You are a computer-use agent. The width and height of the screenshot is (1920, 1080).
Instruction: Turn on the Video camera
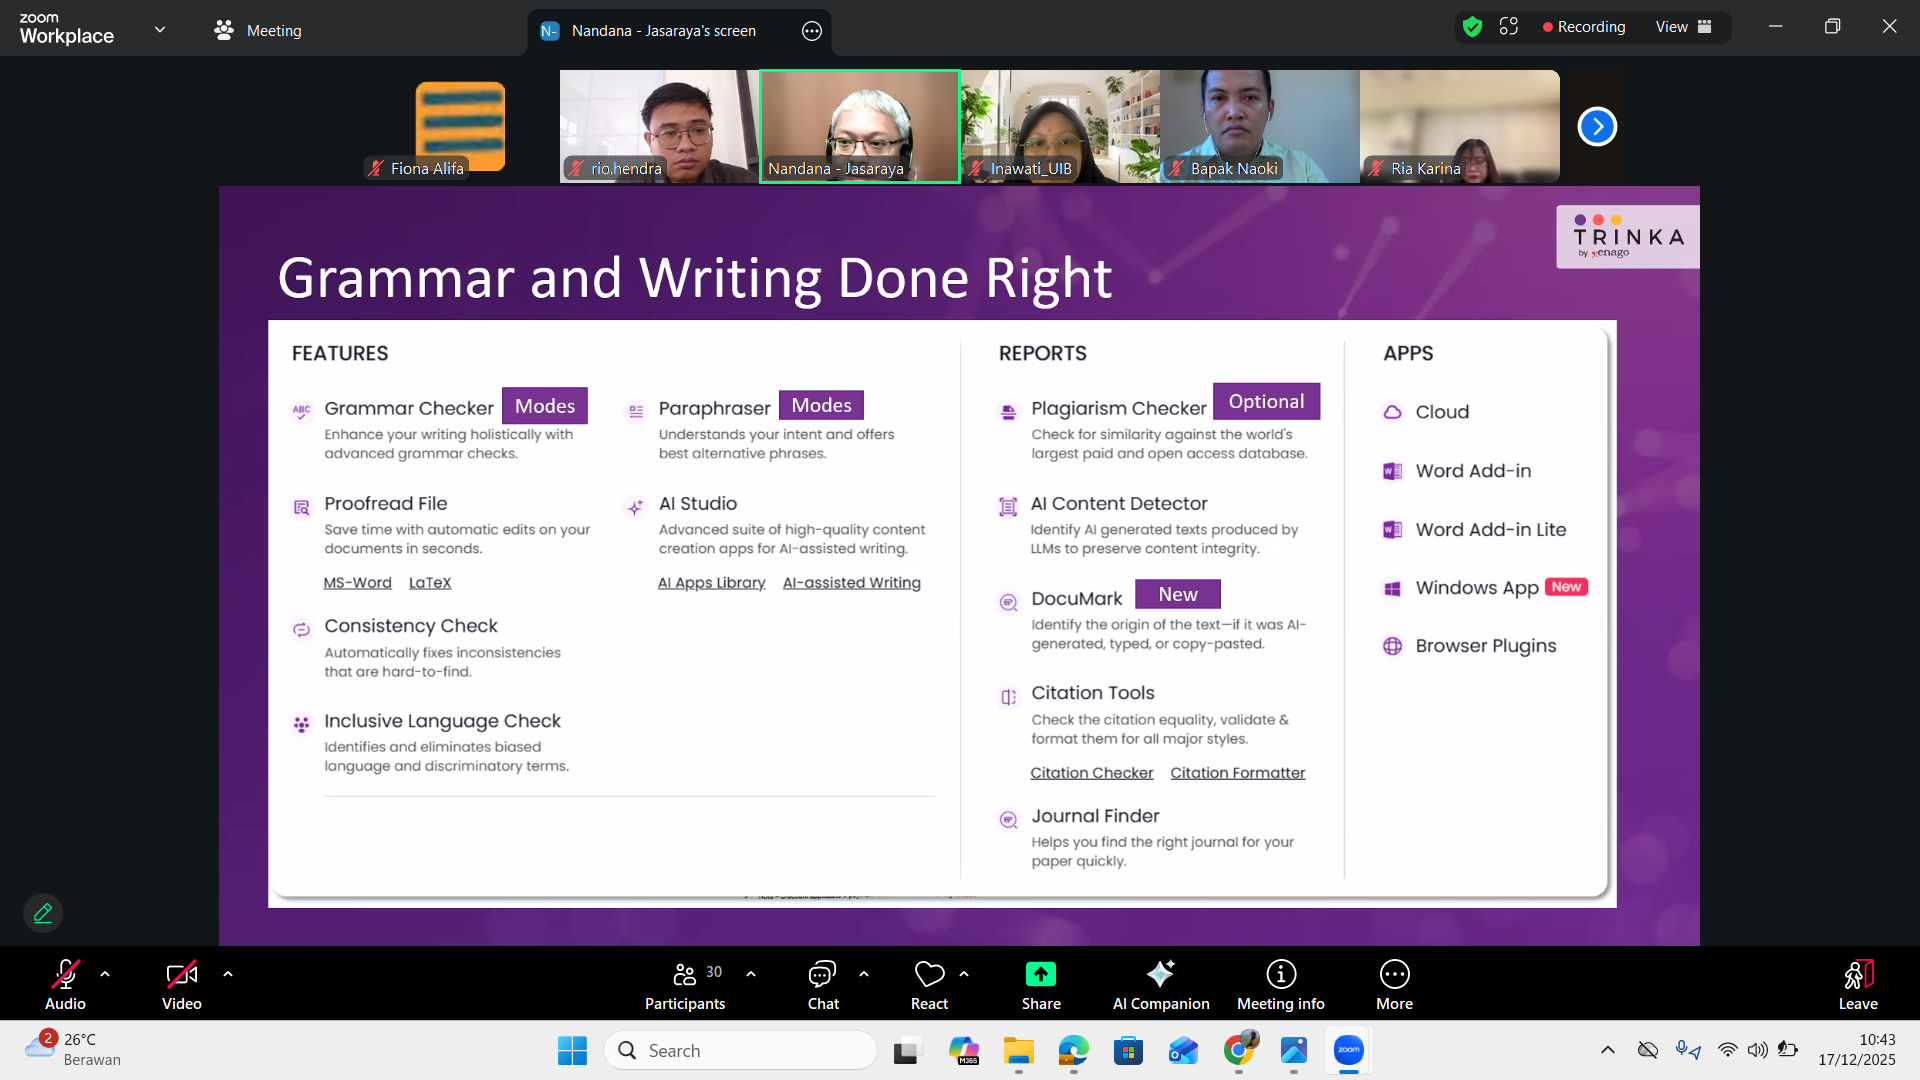click(x=181, y=974)
